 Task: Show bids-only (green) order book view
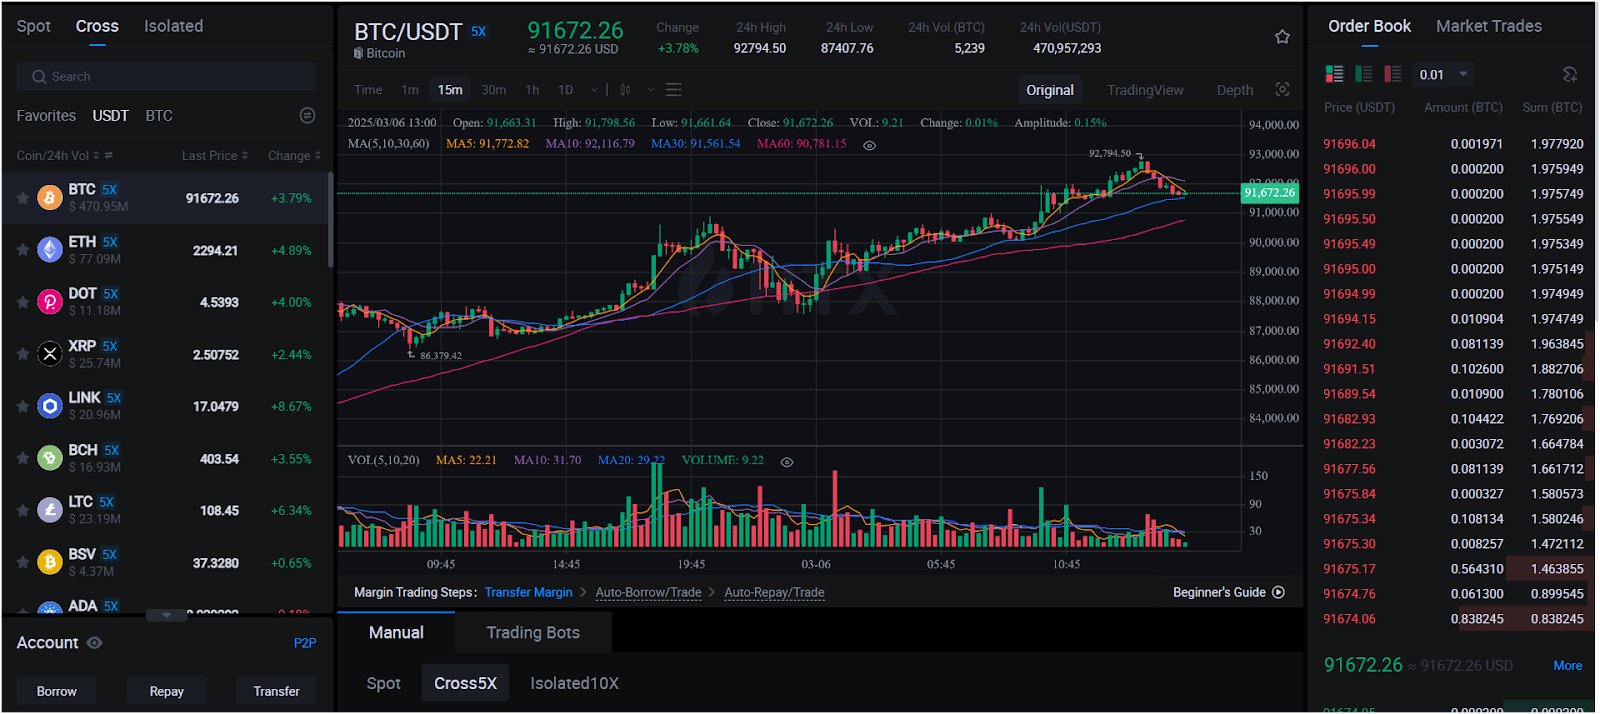tap(1363, 74)
